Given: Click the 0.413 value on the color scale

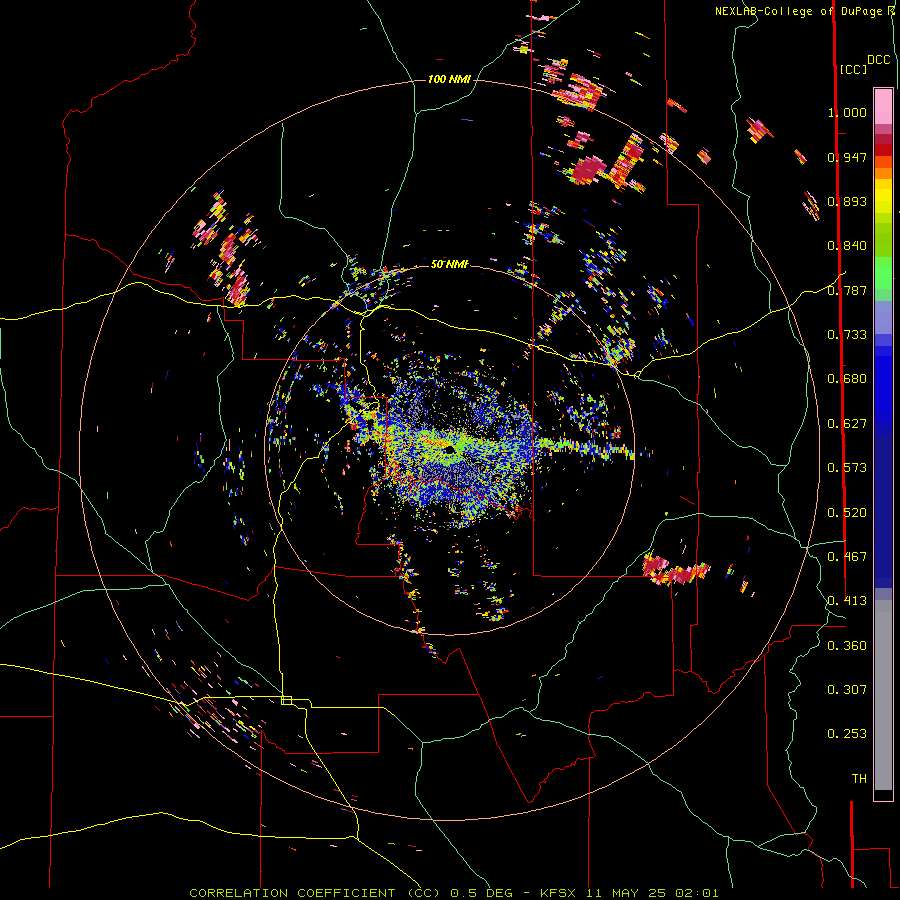Looking at the screenshot, I should [x=847, y=601].
